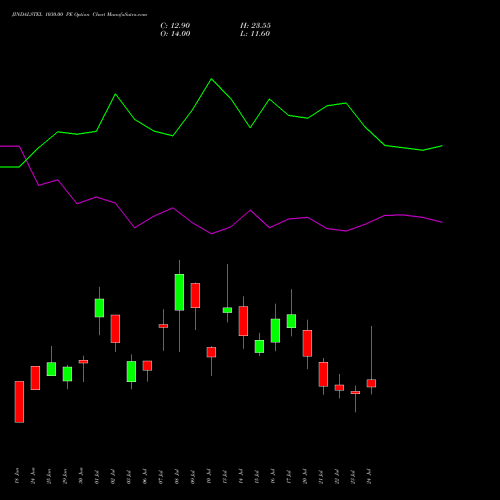
Task: Click the 02 Jul date label
Action: click(113, 476)
